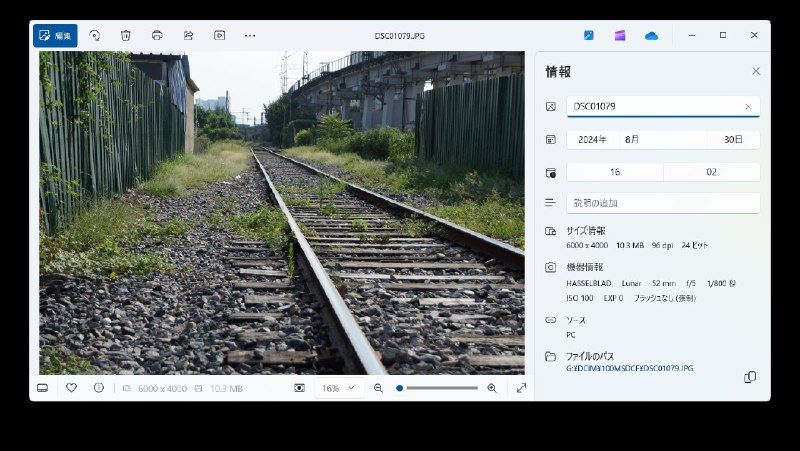Open the purple Clipchamp icon
The width and height of the screenshot is (800, 451).
click(x=620, y=36)
